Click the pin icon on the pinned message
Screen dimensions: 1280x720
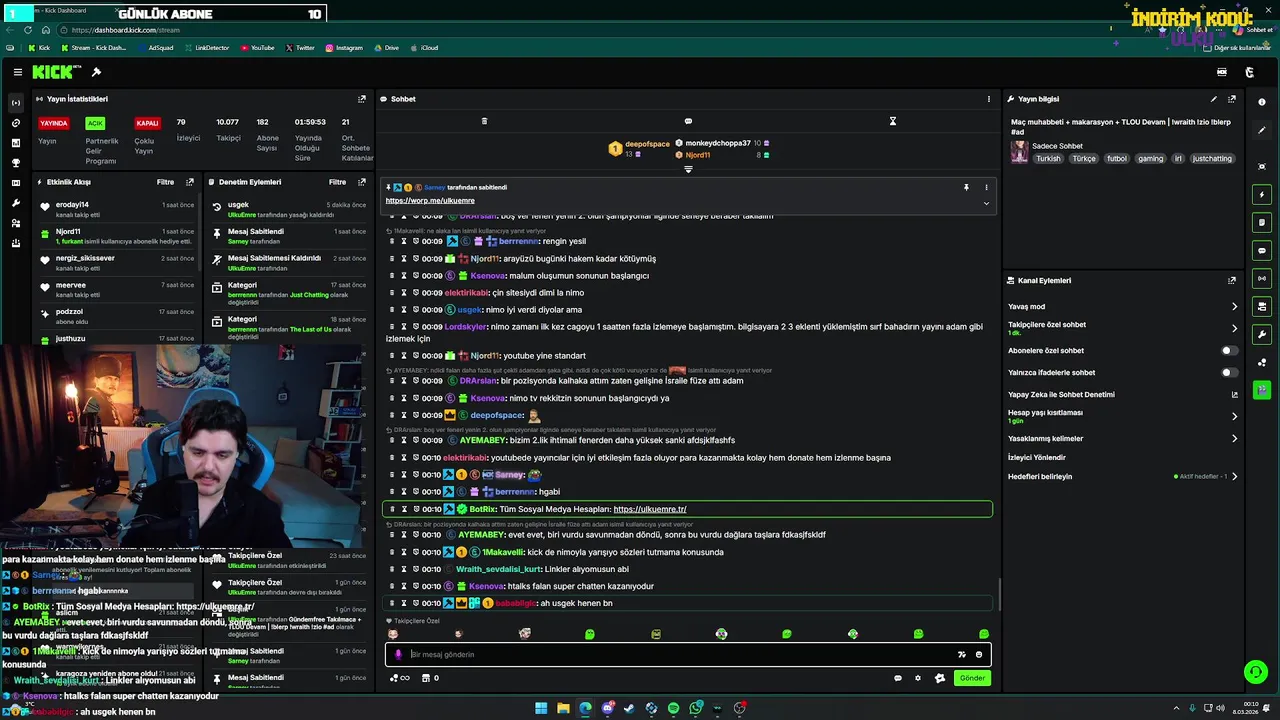[x=966, y=187]
